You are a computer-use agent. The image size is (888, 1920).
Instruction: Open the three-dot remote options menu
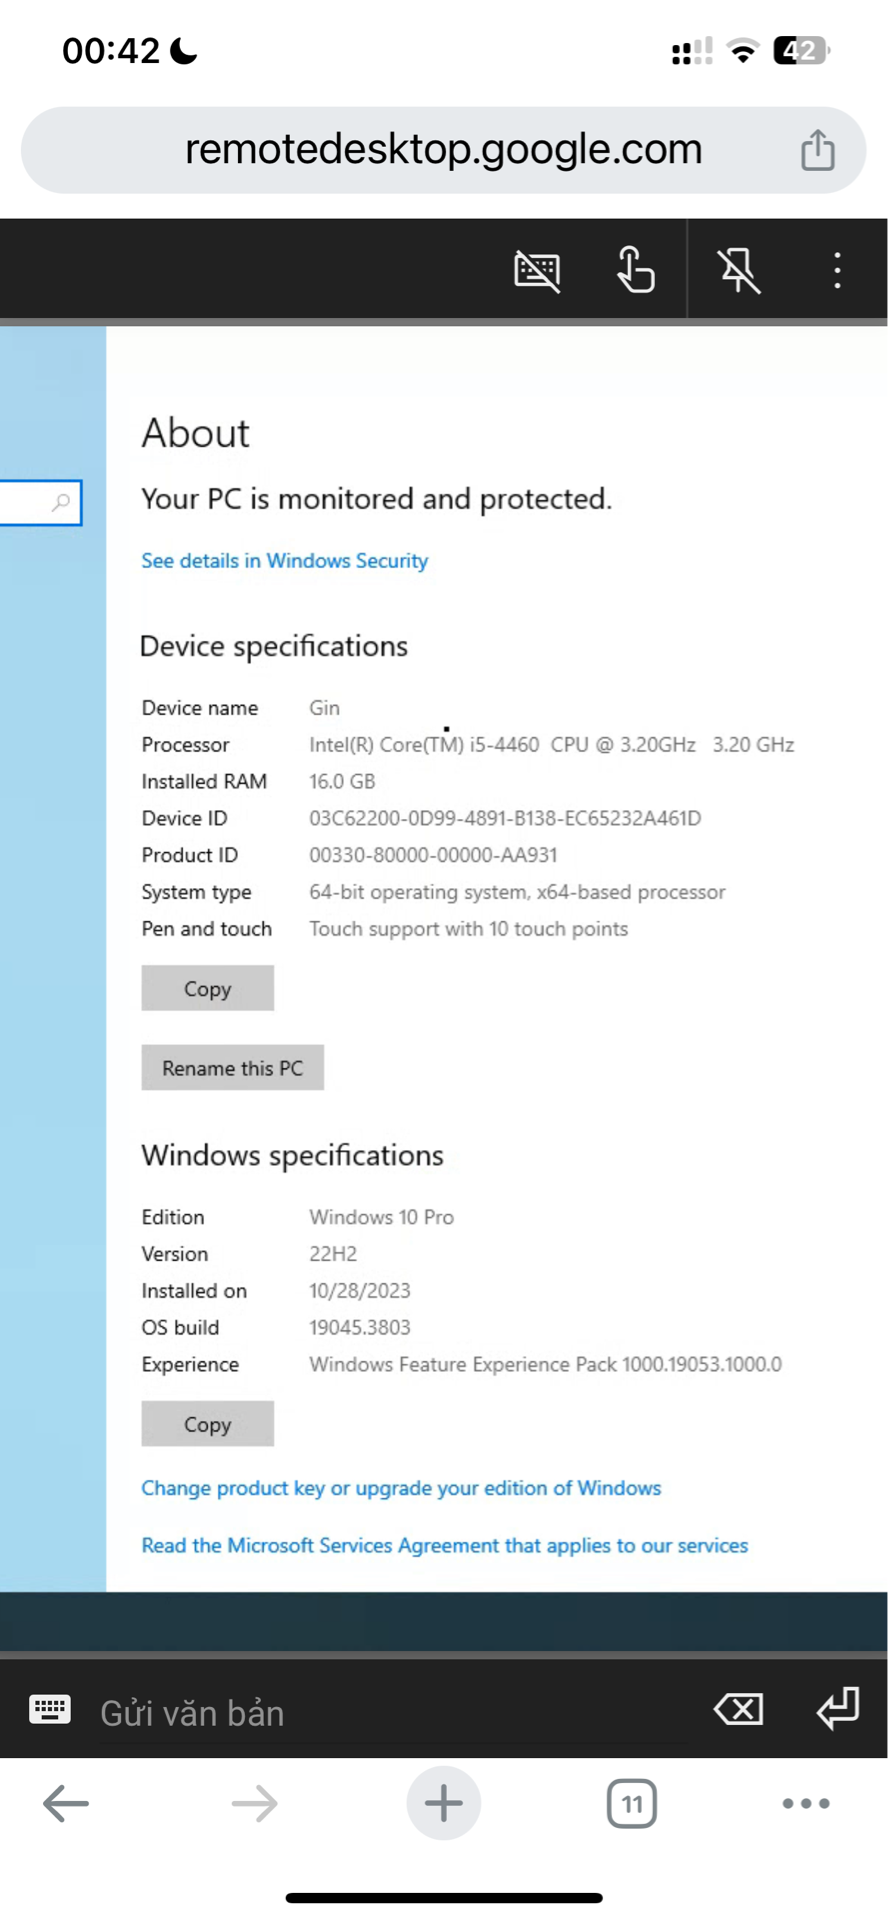(x=837, y=270)
